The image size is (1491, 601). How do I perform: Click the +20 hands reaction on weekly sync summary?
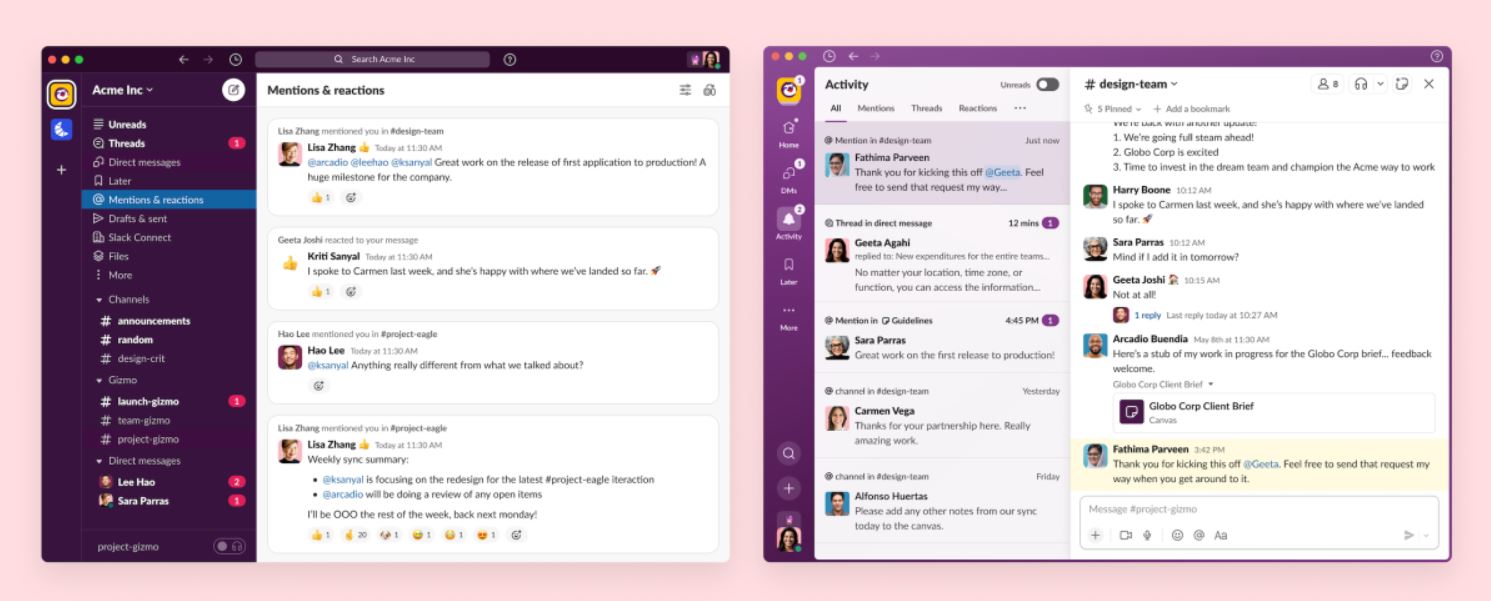click(356, 535)
